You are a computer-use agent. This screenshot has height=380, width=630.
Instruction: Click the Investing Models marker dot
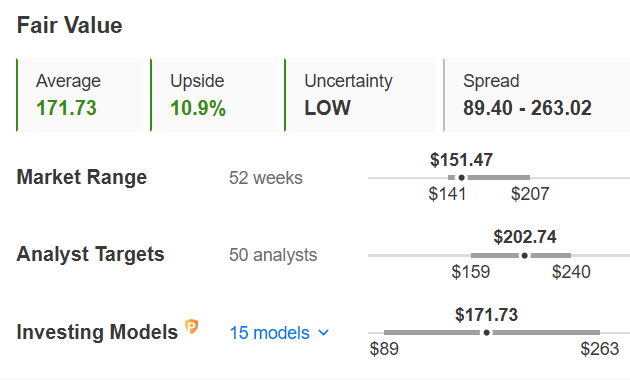point(487,333)
